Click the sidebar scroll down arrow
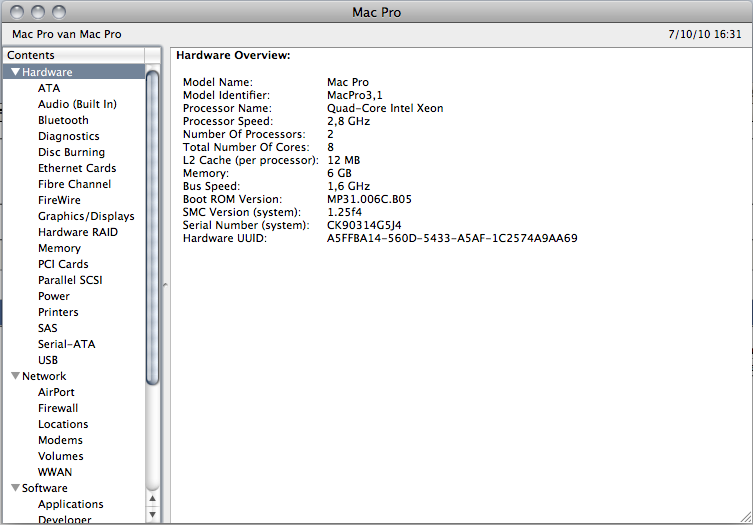Viewport: 753px width, 525px height. [152, 514]
